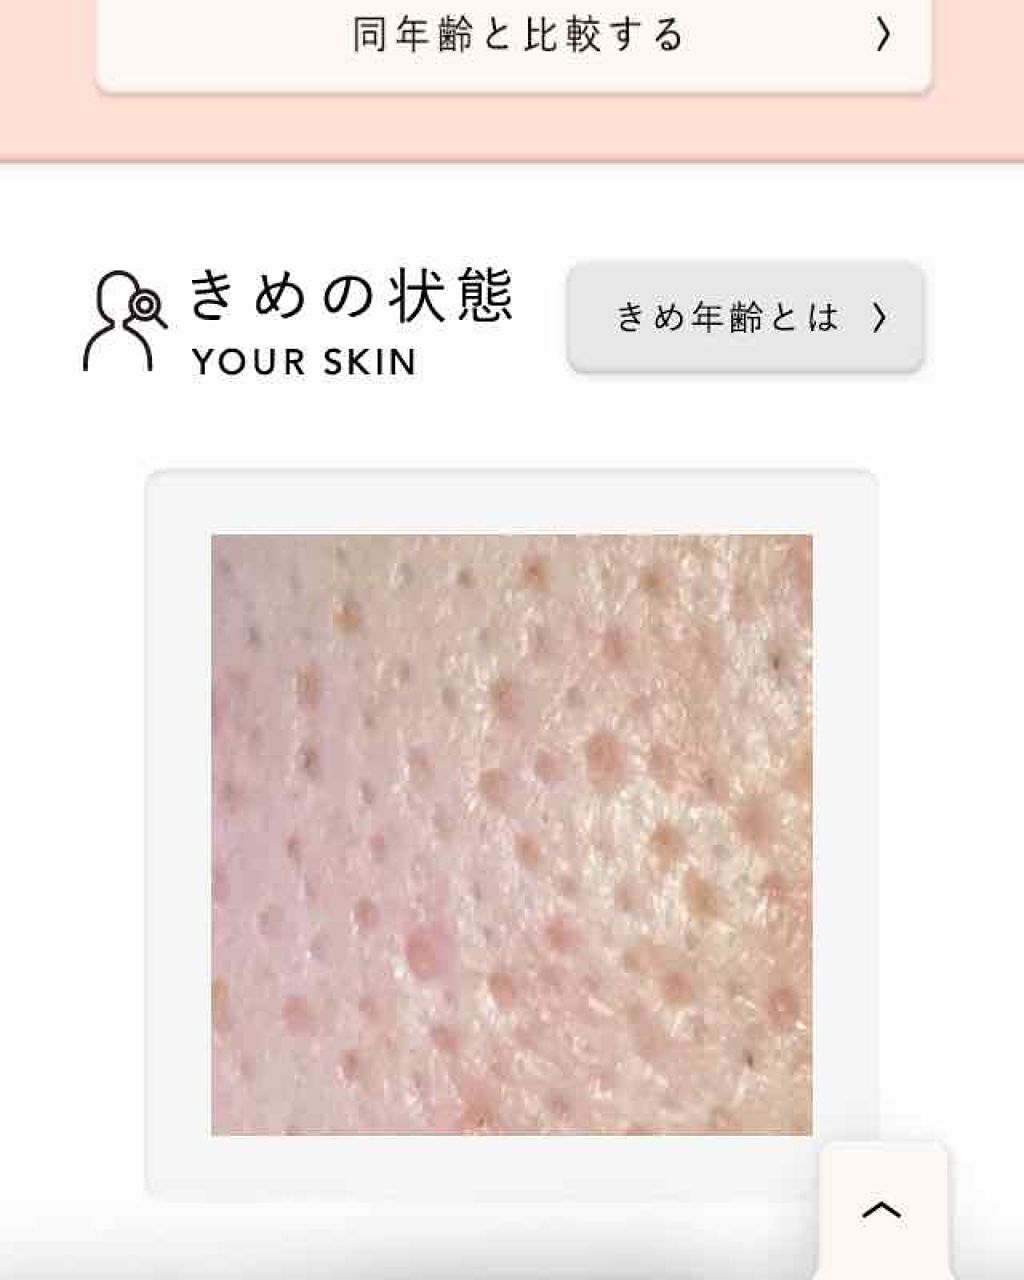Viewport: 1024px width, 1280px height.
Task: Open the きめ年齢とは explanation button
Action: click(x=745, y=317)
